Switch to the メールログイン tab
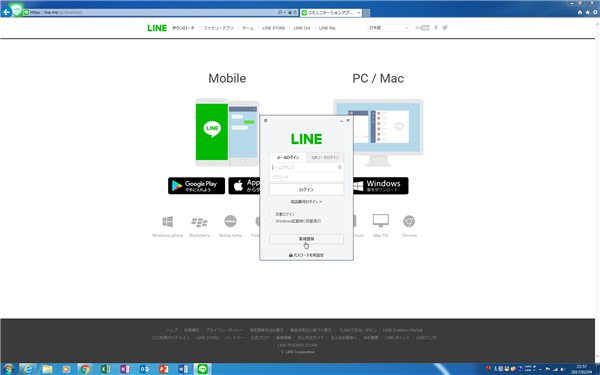This screenshot has height=375, width=600. click(x=288, y=157)
